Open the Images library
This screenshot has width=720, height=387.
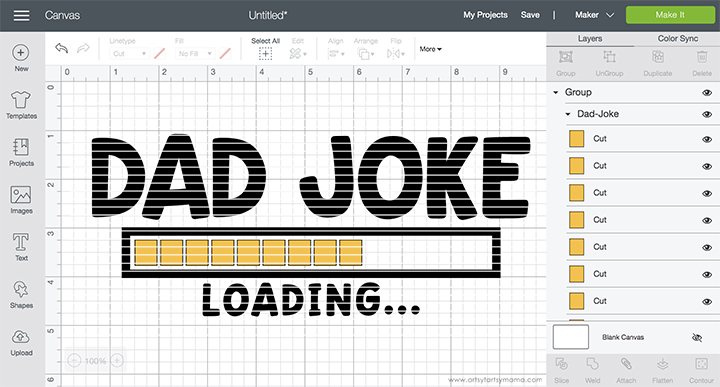tap(21, 200)
